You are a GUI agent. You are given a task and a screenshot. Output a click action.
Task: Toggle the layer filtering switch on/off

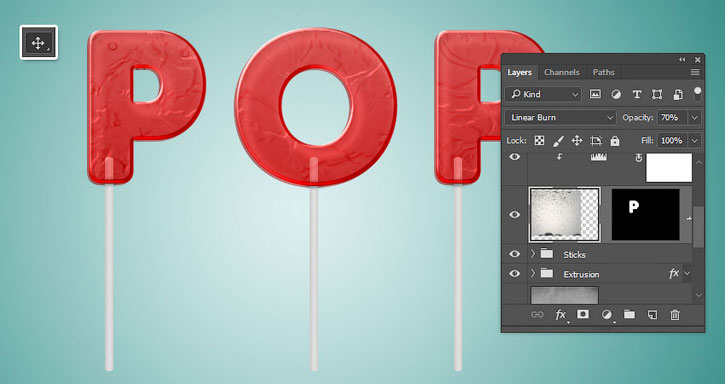tap(697, 94)
